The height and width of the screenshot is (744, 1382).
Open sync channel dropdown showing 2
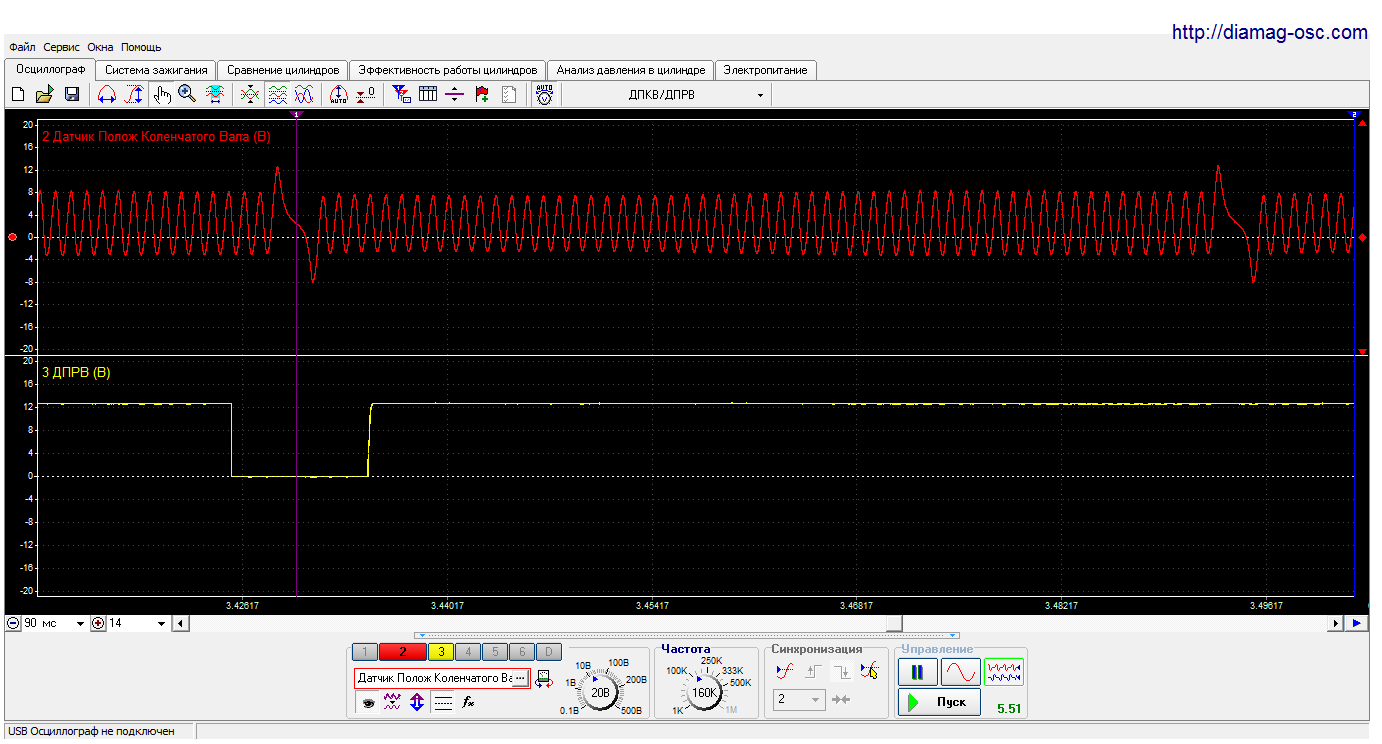pyautogui.click(x=800, y=700)
